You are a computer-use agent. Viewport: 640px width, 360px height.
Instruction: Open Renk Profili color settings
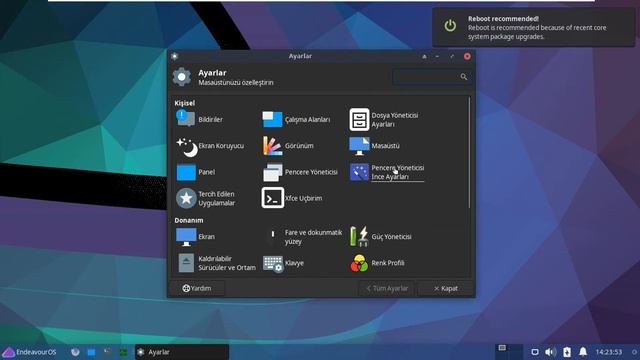pyautogui.click(x=377, y=263)
